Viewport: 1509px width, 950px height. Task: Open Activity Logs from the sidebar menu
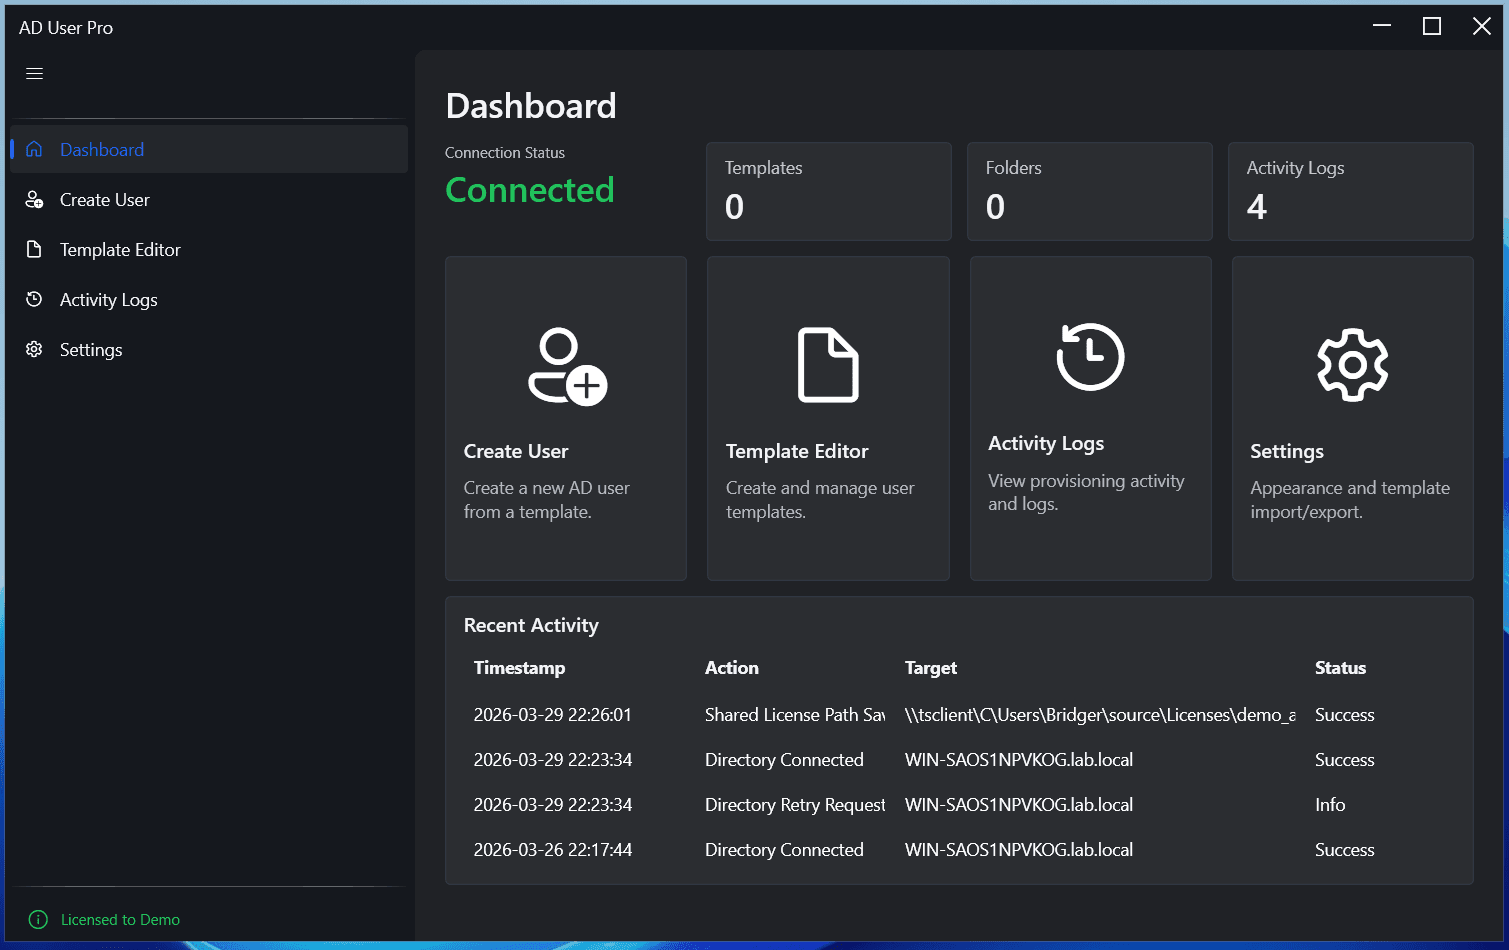pos(108,299)
